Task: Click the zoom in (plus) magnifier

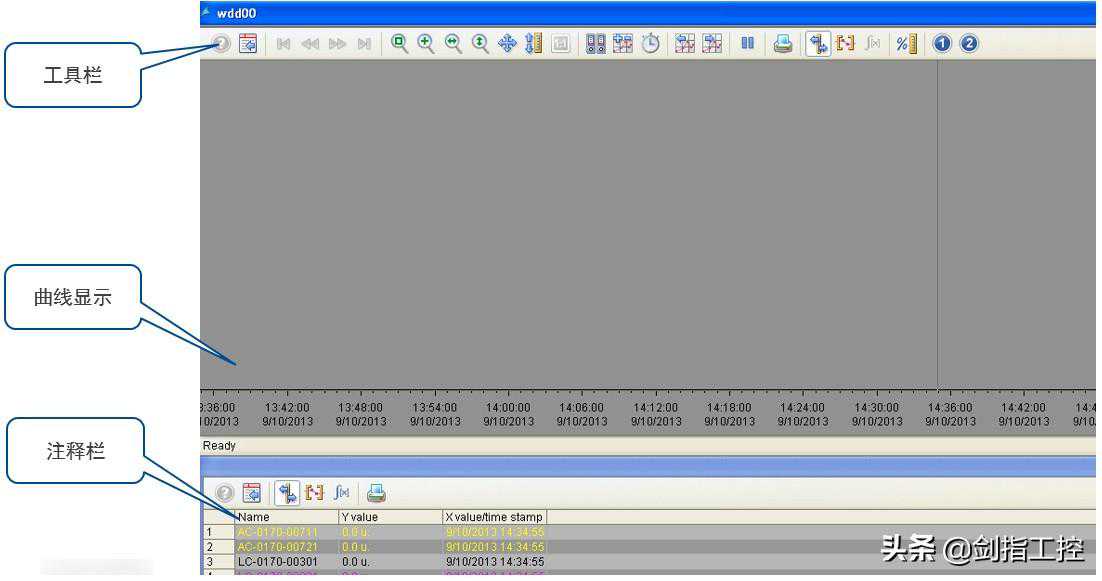Action: pos(426,44)
